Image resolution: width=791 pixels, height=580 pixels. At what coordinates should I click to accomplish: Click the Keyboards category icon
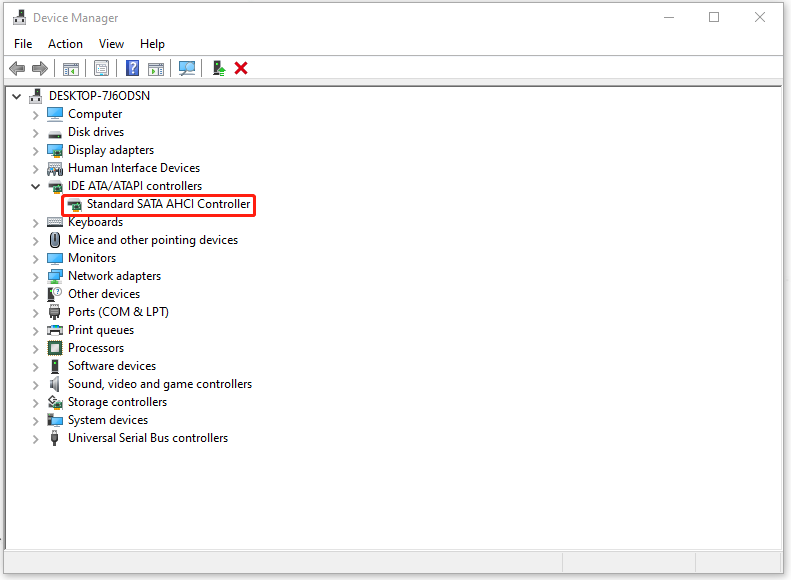click(x=55, y=222)
